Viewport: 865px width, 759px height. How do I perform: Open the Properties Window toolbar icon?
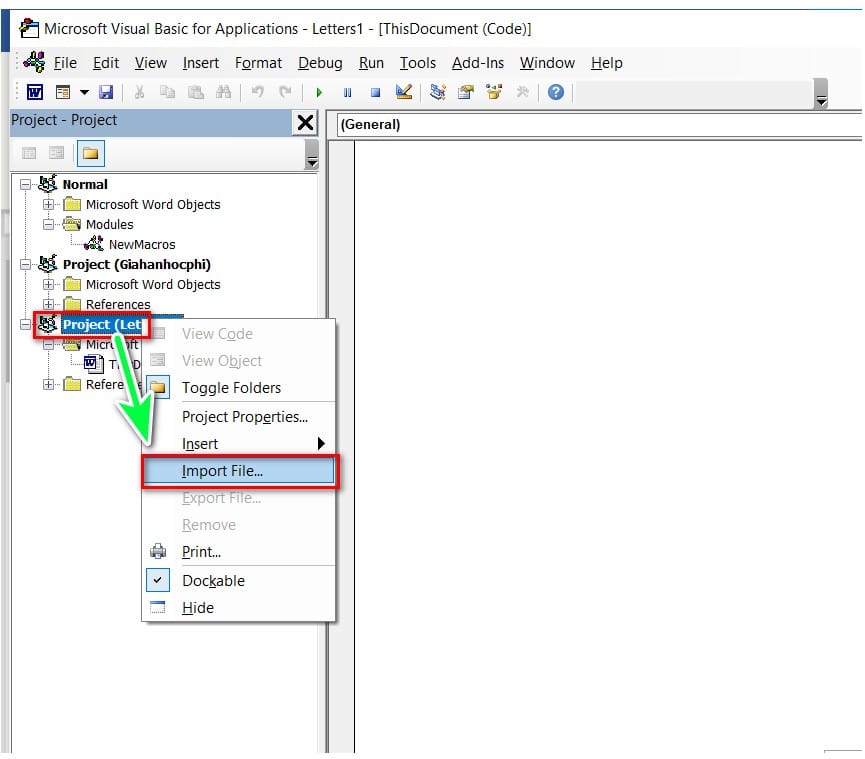466,92
